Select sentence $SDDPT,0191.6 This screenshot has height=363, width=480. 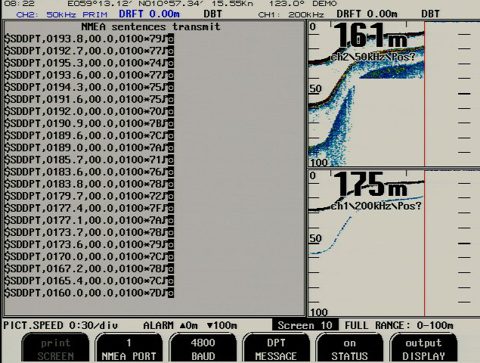89,99
